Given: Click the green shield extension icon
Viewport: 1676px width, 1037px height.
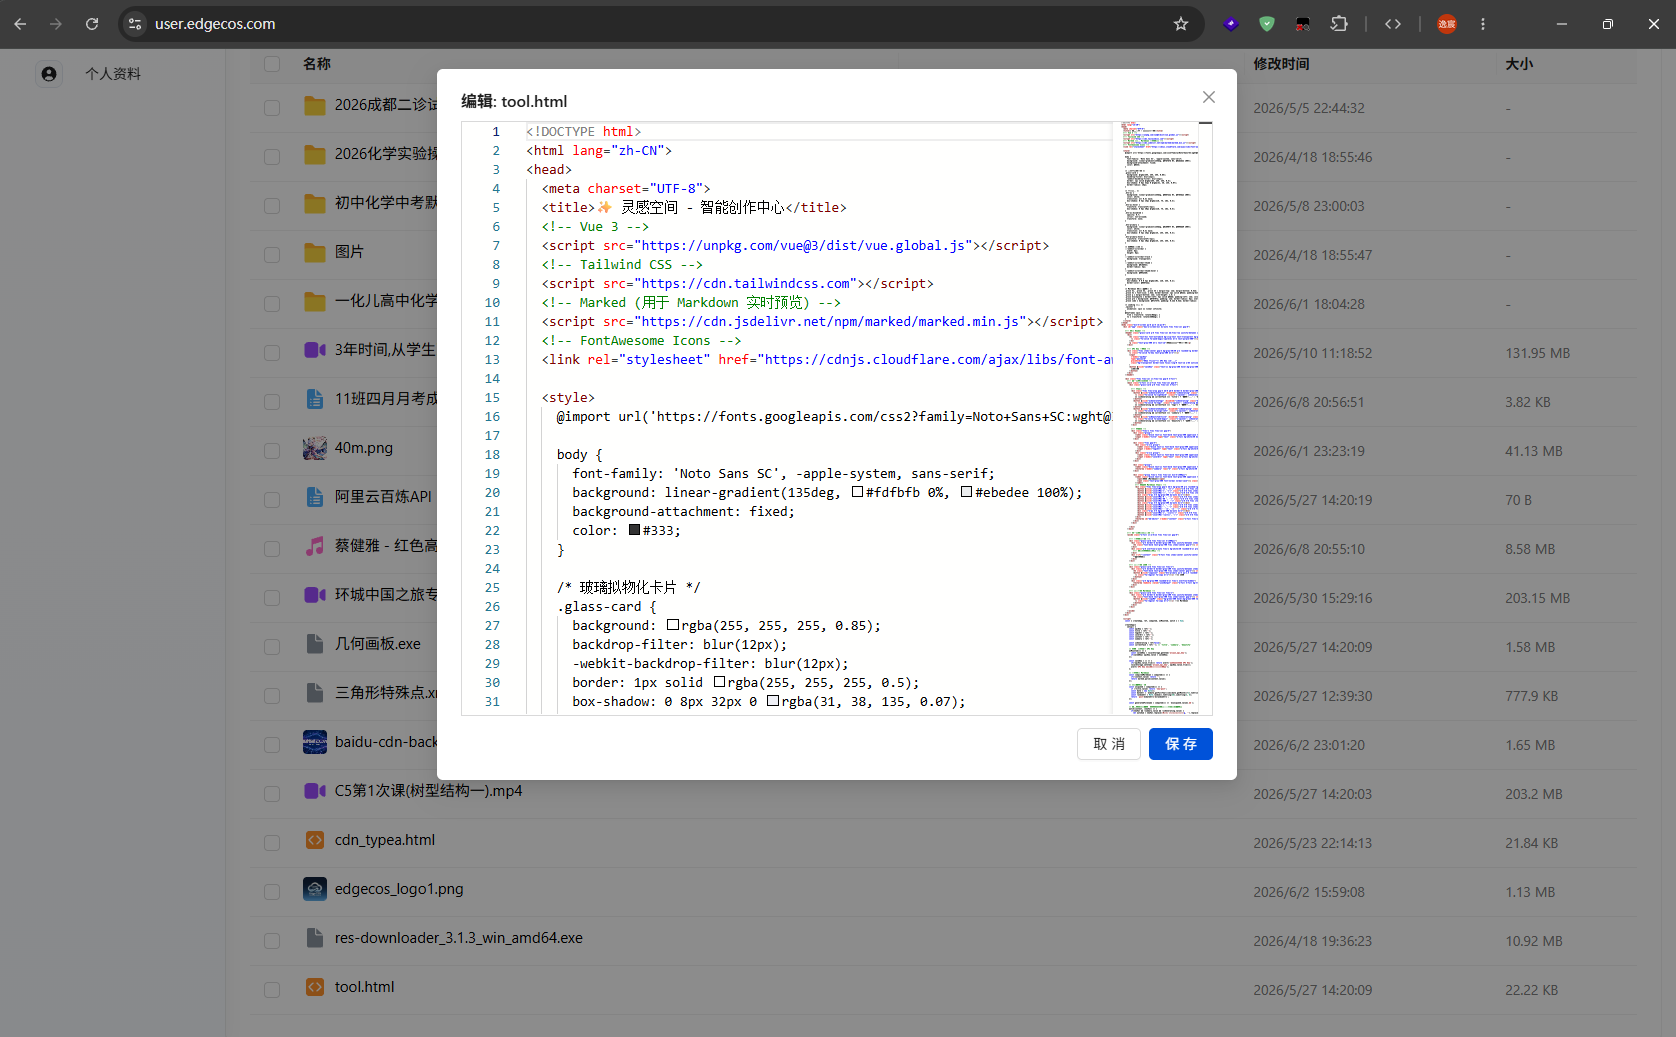Looking at the screenshot, I should point(1267,24).
